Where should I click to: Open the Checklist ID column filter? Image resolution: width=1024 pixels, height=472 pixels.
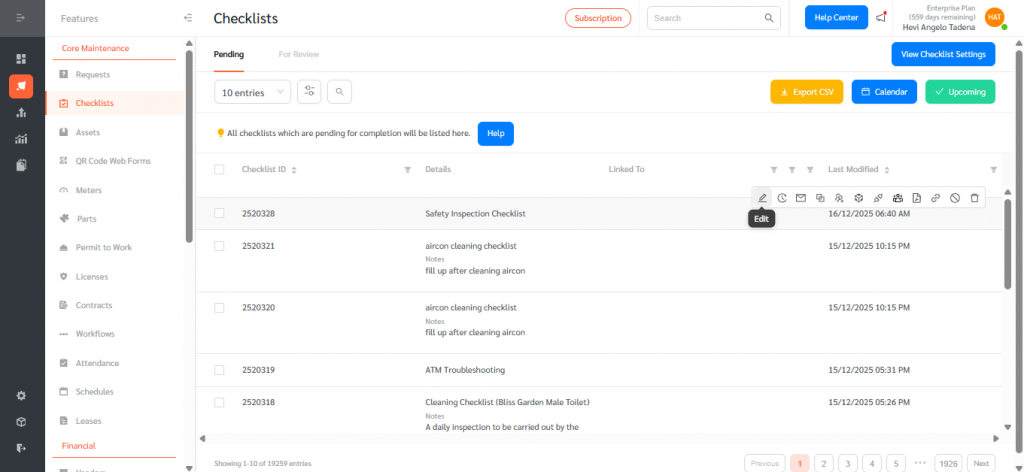point(407,170)
